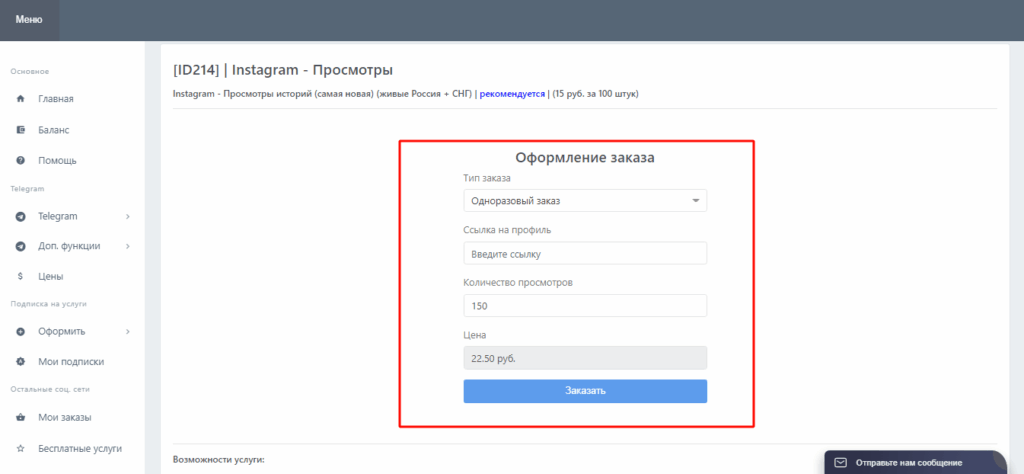Open the Меню button in top bar
1024x474 pixels.
click(x=29, y=20)
